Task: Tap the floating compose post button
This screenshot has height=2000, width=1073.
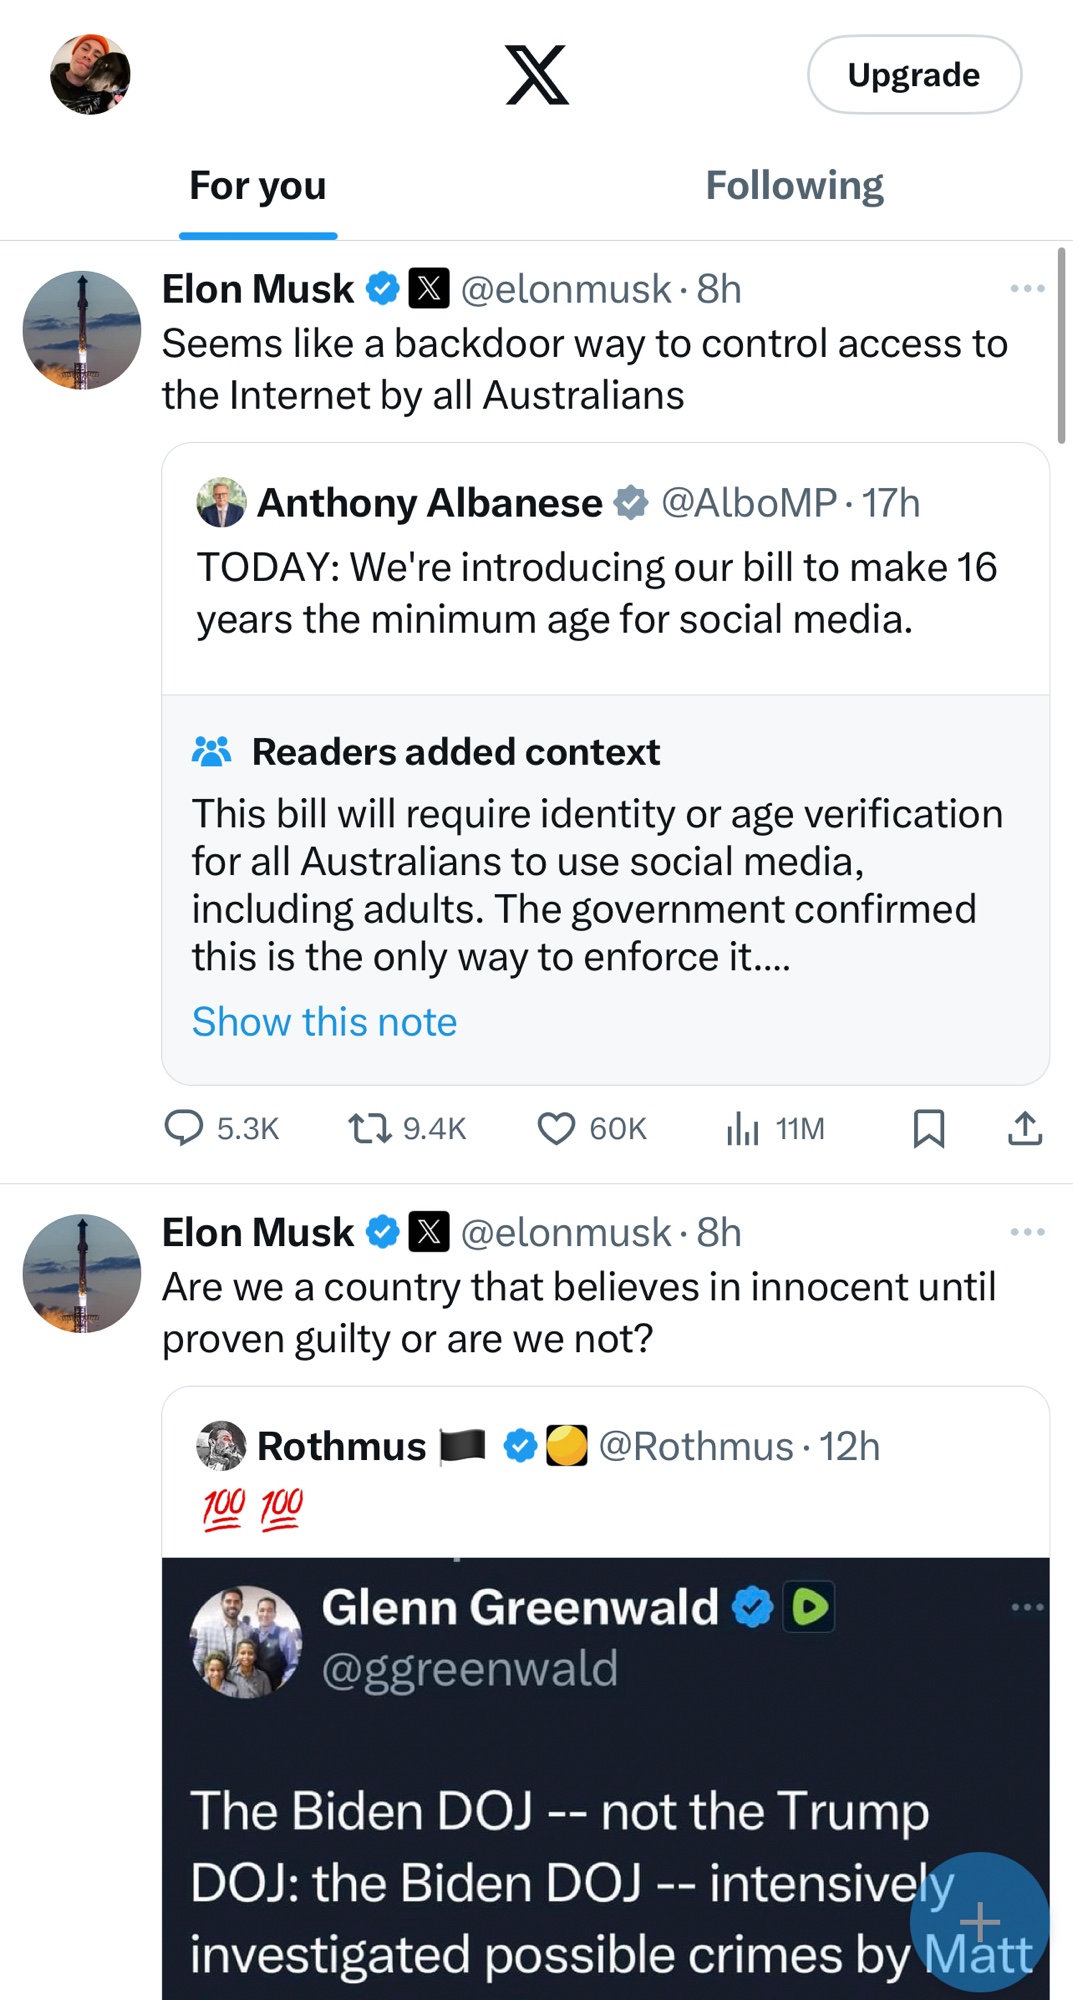Action: pyautogui.click(x=979, y=1921)
